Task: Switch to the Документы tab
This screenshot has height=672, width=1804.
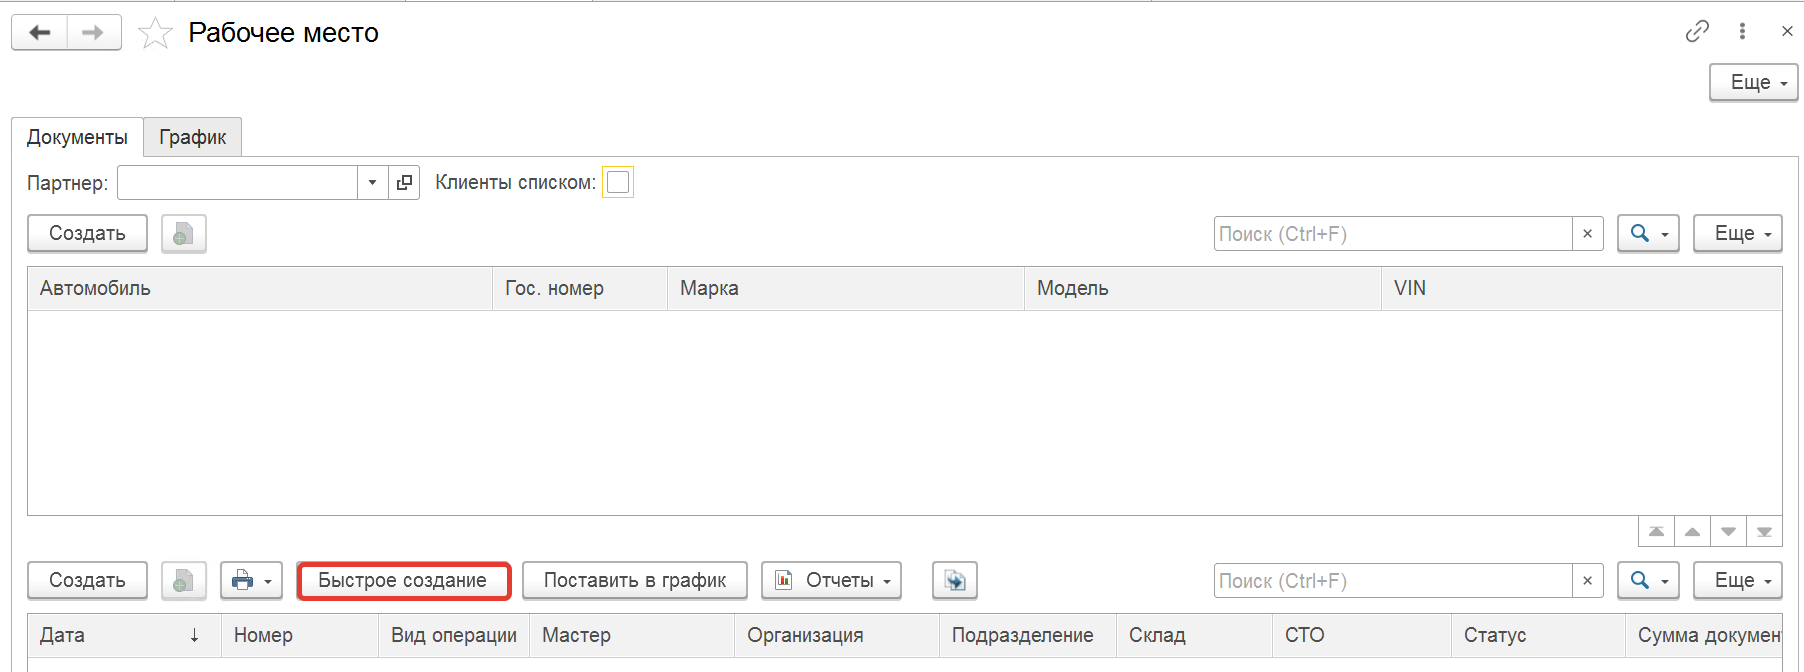Action: pyautogui.click(x=77, y=137)
